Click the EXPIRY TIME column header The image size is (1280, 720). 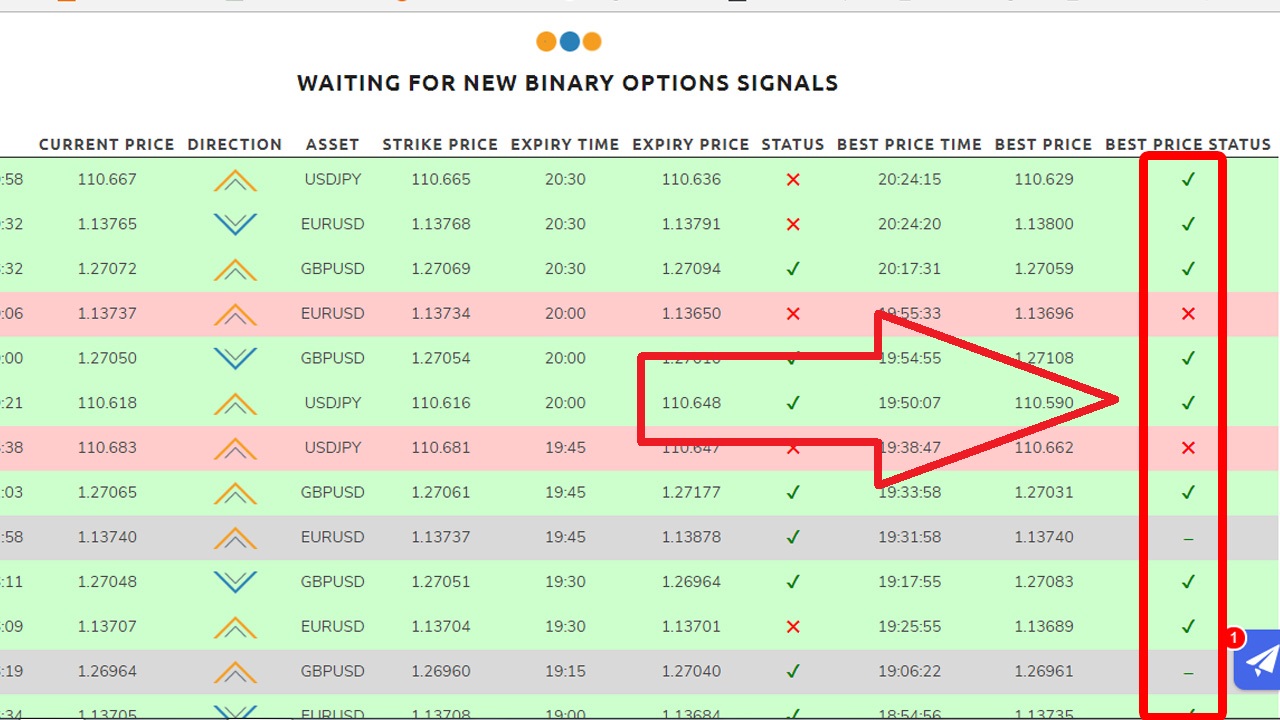(x=565, y=145)
